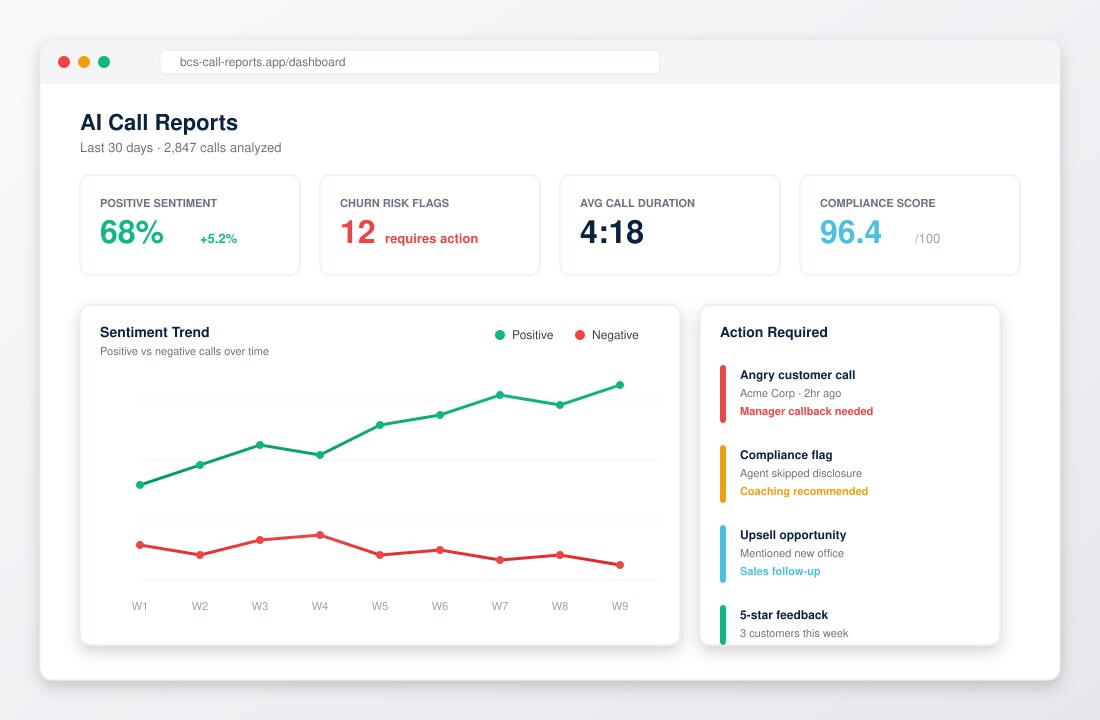This screenshot has width=1100, height=720.
Task: Click the blue bar beside Upsell opportunity
Action: 723,554
